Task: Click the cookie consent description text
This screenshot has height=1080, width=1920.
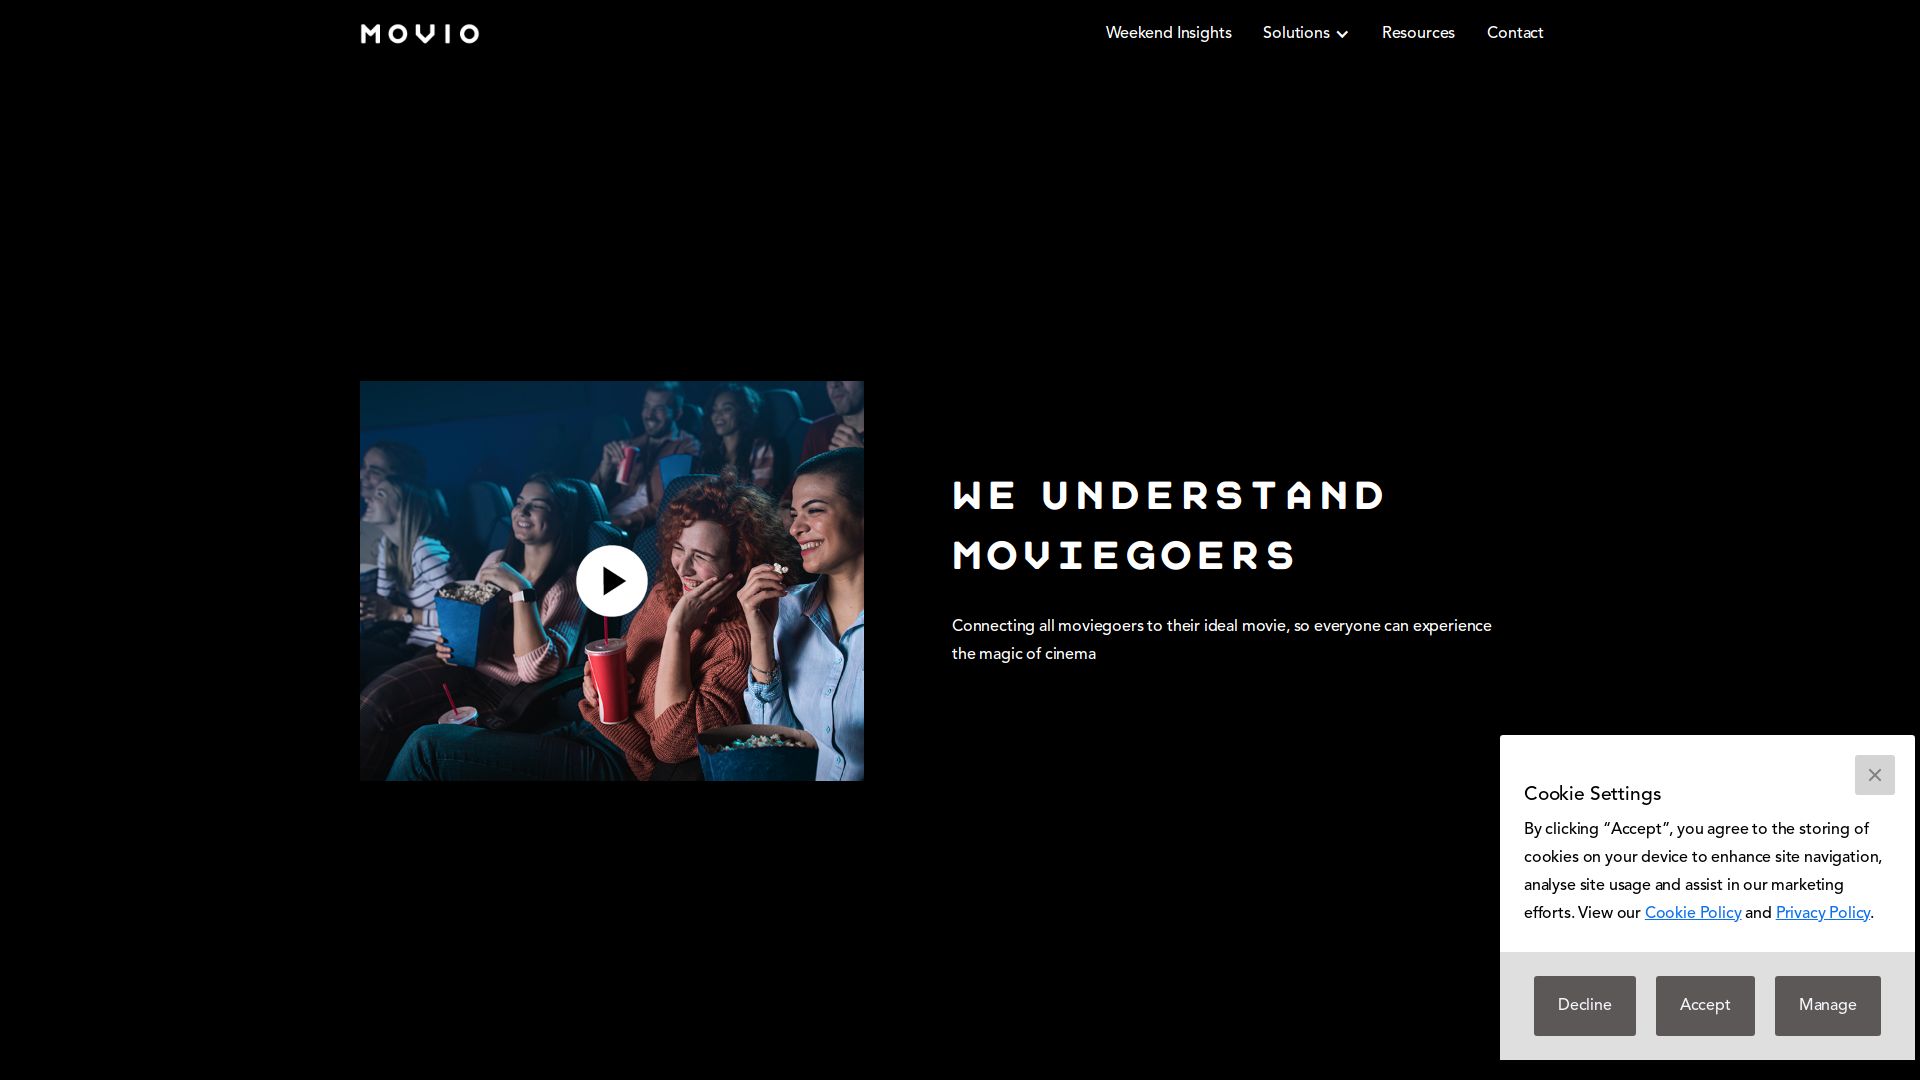Action: click(x=1703, y=871)
